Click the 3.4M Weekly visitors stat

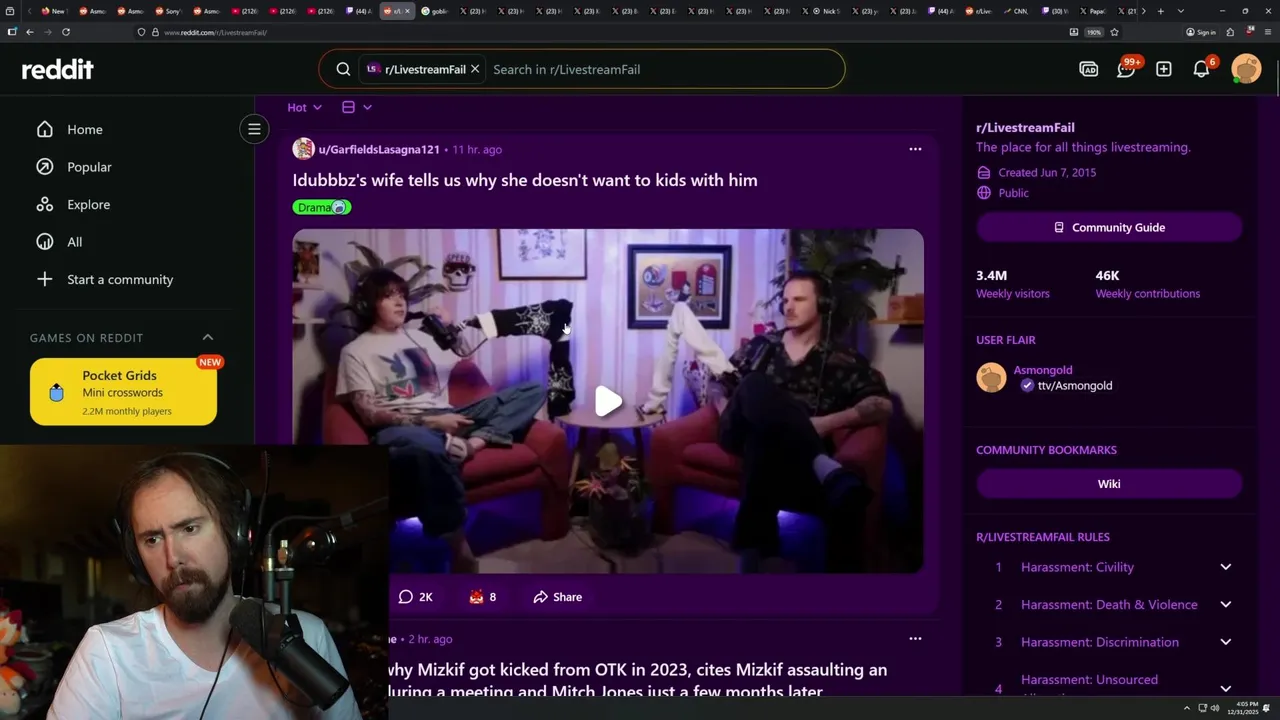pos(1013,284)
